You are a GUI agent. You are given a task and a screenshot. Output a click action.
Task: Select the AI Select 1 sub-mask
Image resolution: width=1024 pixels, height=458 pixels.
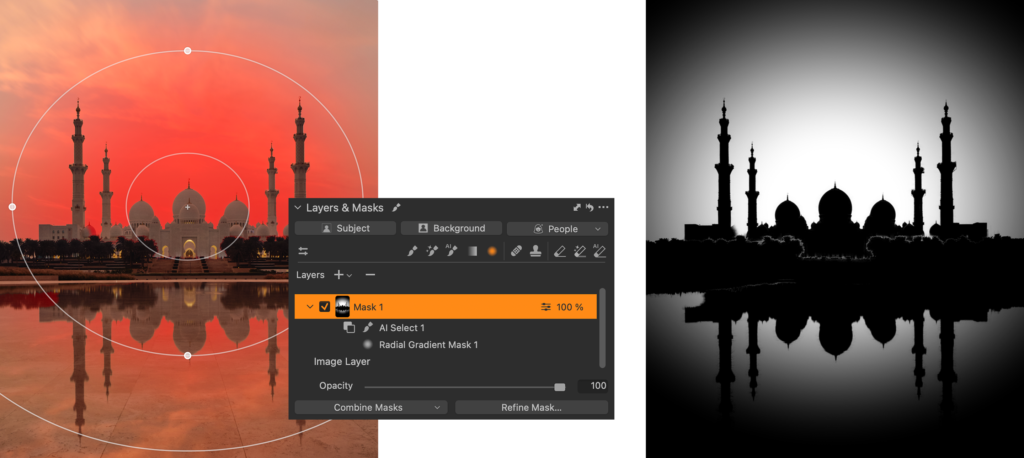tap(401, 328)
